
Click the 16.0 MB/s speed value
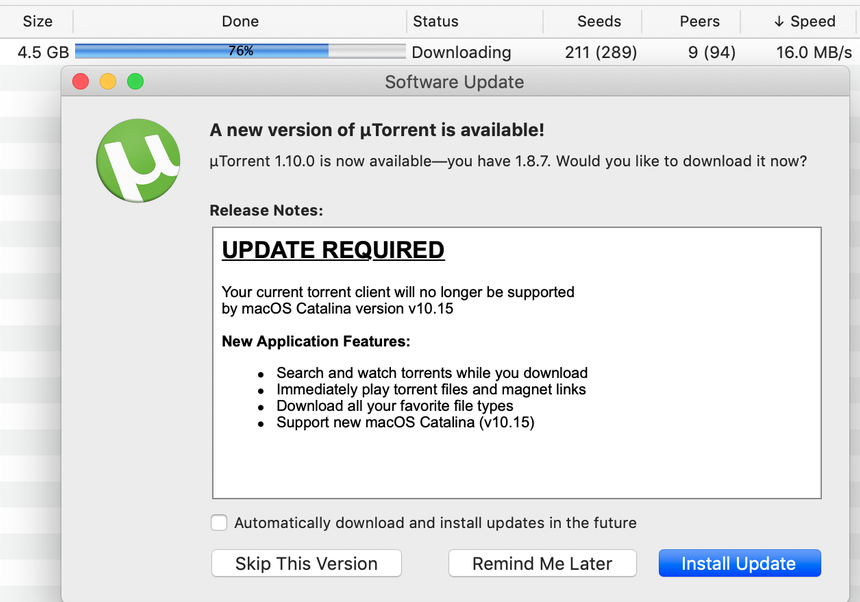pos(814,52)
